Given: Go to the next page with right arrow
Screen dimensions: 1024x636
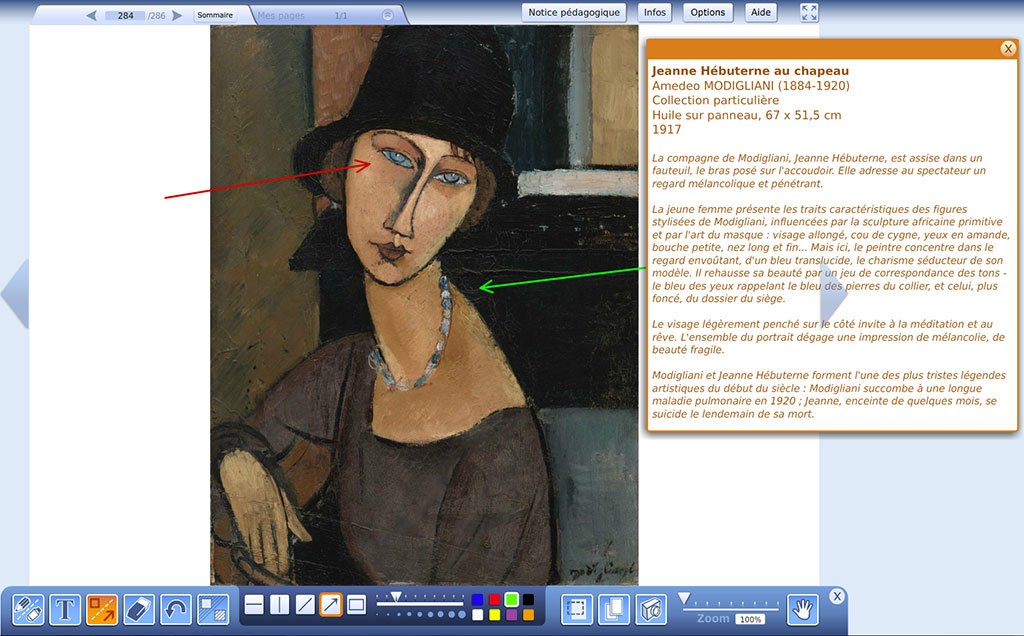Looking at the screenshot, I should click(177, 16).
